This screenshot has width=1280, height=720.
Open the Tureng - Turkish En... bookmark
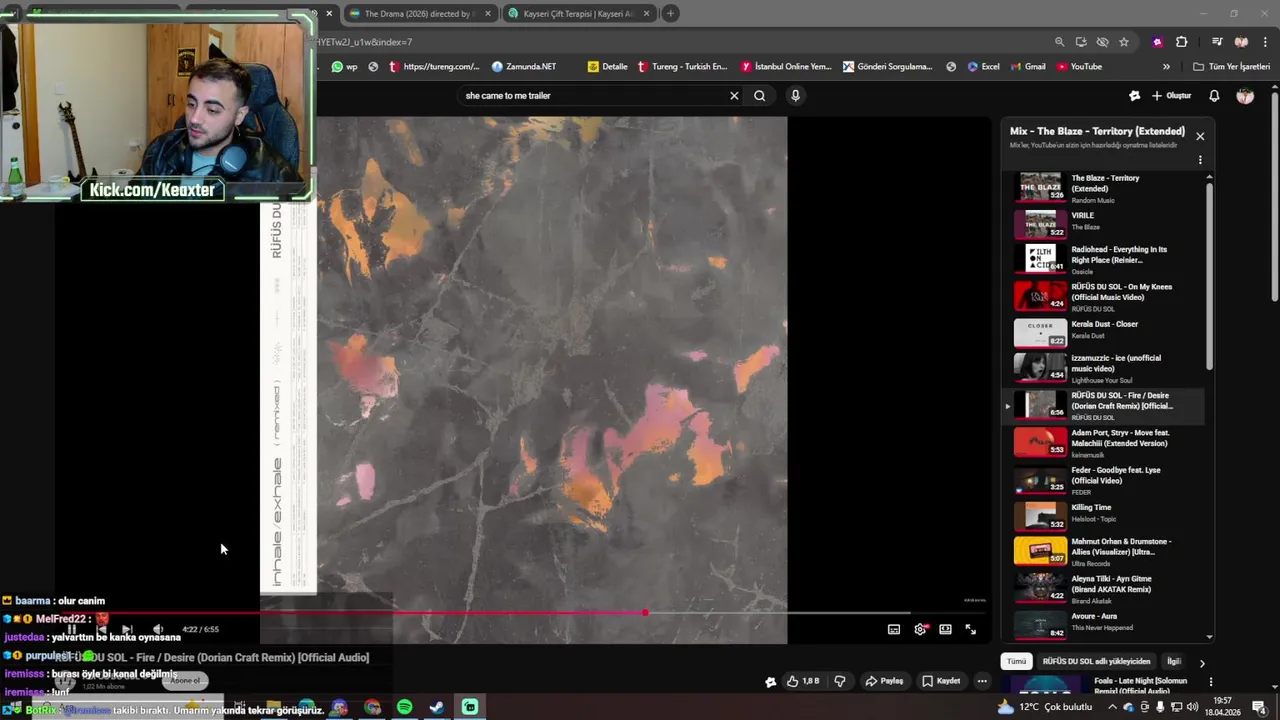point(681,67)
